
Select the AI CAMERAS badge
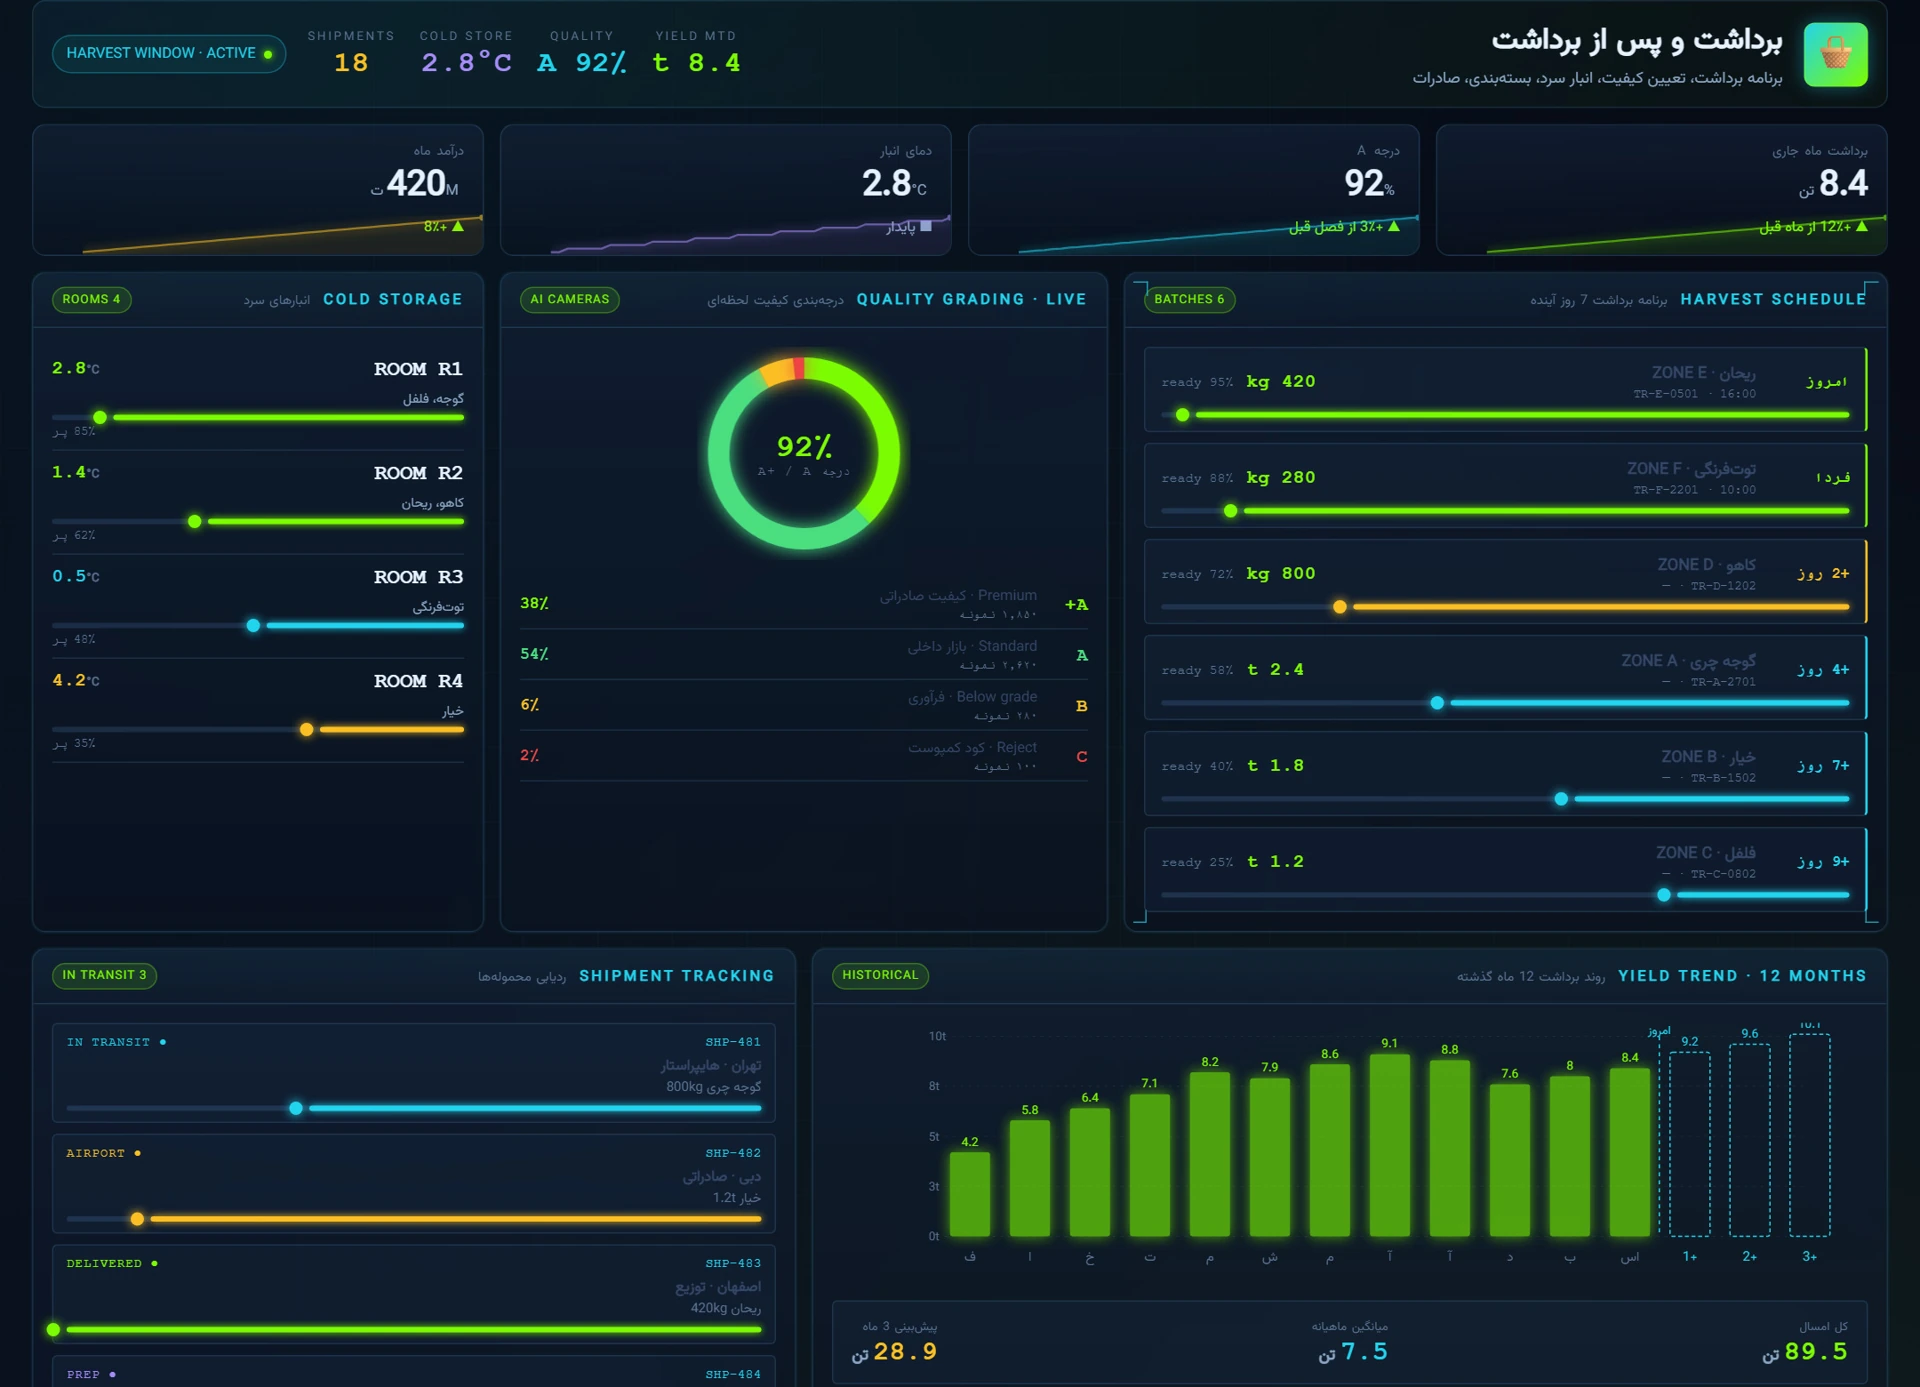coord(570,299)
